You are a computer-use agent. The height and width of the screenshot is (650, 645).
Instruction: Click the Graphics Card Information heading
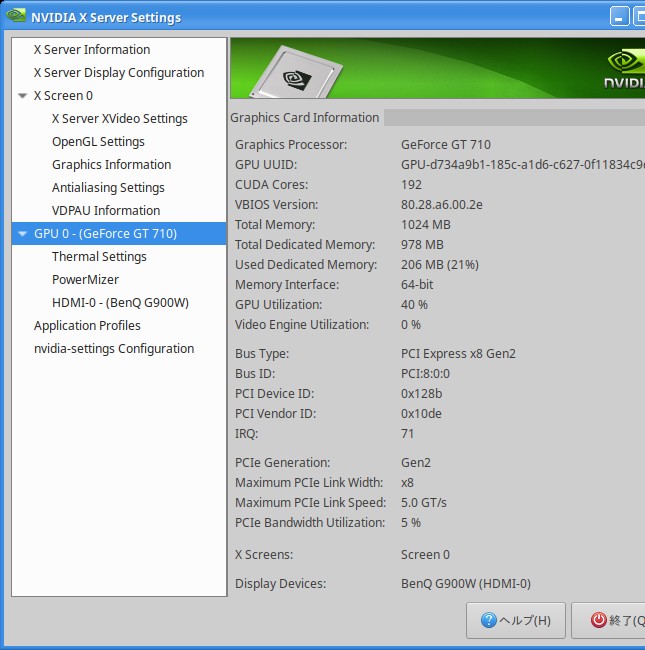(x=305, y=118)
